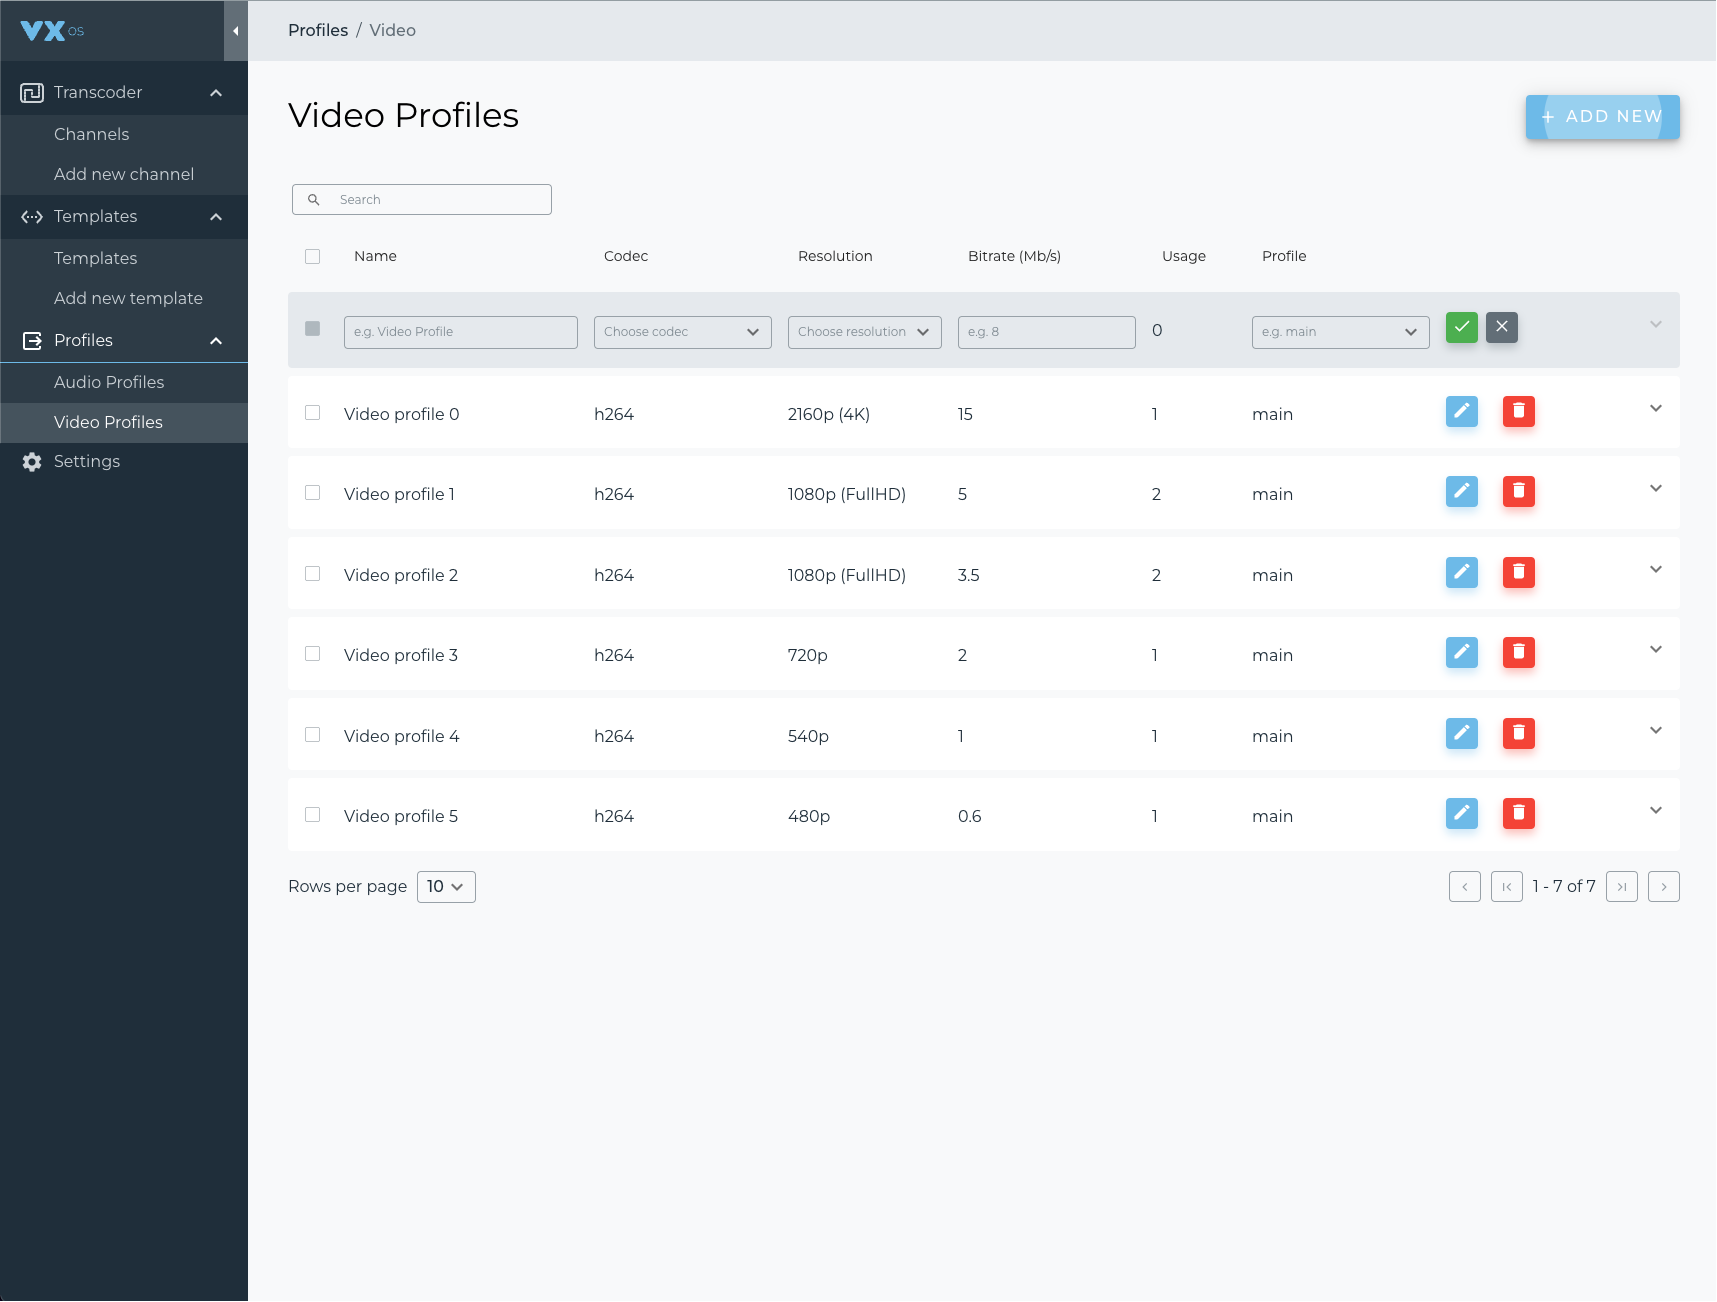Focus the Search input field
This screenshot has height=1302, width=1717.
click(x=422, y=200)
